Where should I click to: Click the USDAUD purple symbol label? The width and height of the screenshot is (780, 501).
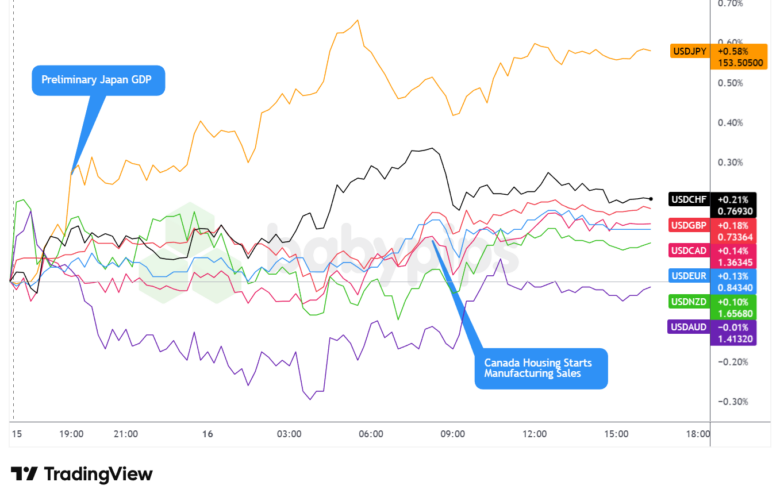[x=688, y=327]
